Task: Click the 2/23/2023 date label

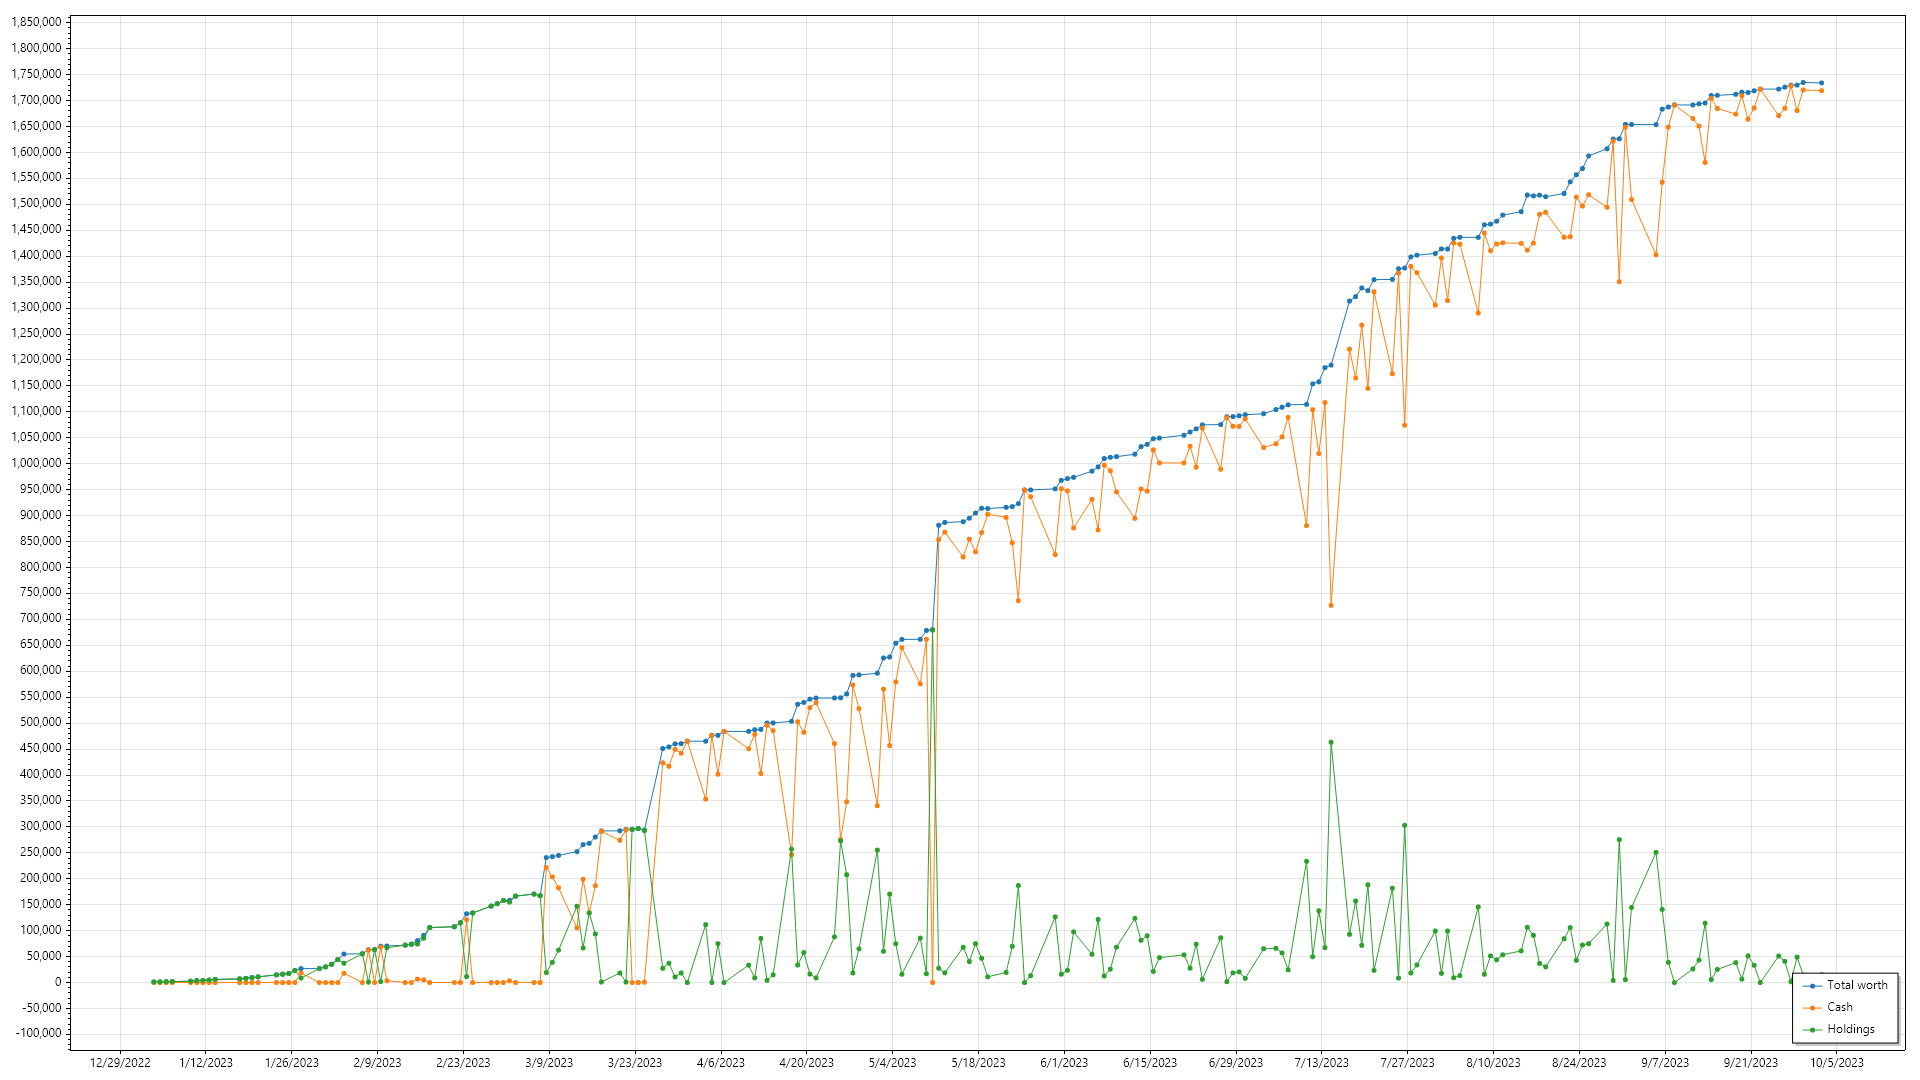Action: point(463,1063)
